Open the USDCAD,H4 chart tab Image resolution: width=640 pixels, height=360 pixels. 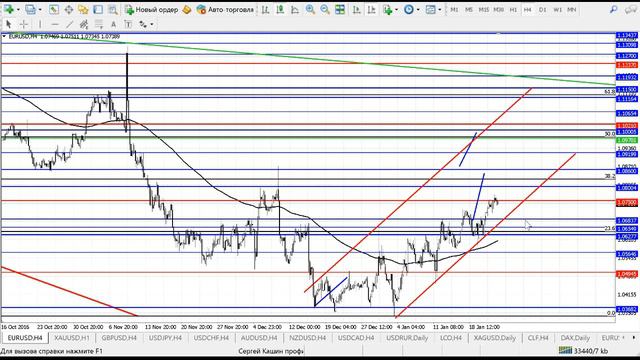click(x=356, y=338)
